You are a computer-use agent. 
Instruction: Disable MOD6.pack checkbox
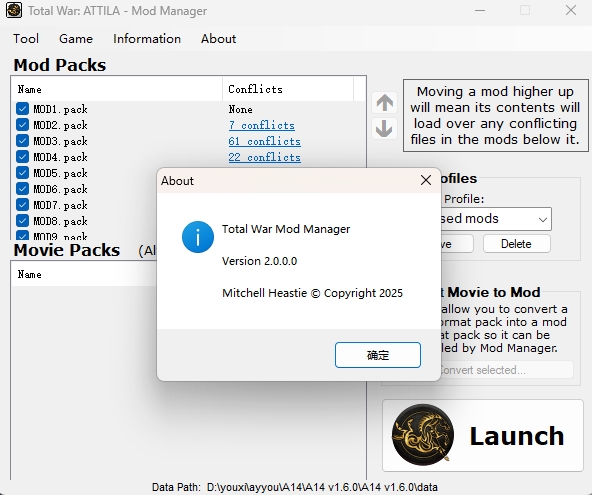22,188
